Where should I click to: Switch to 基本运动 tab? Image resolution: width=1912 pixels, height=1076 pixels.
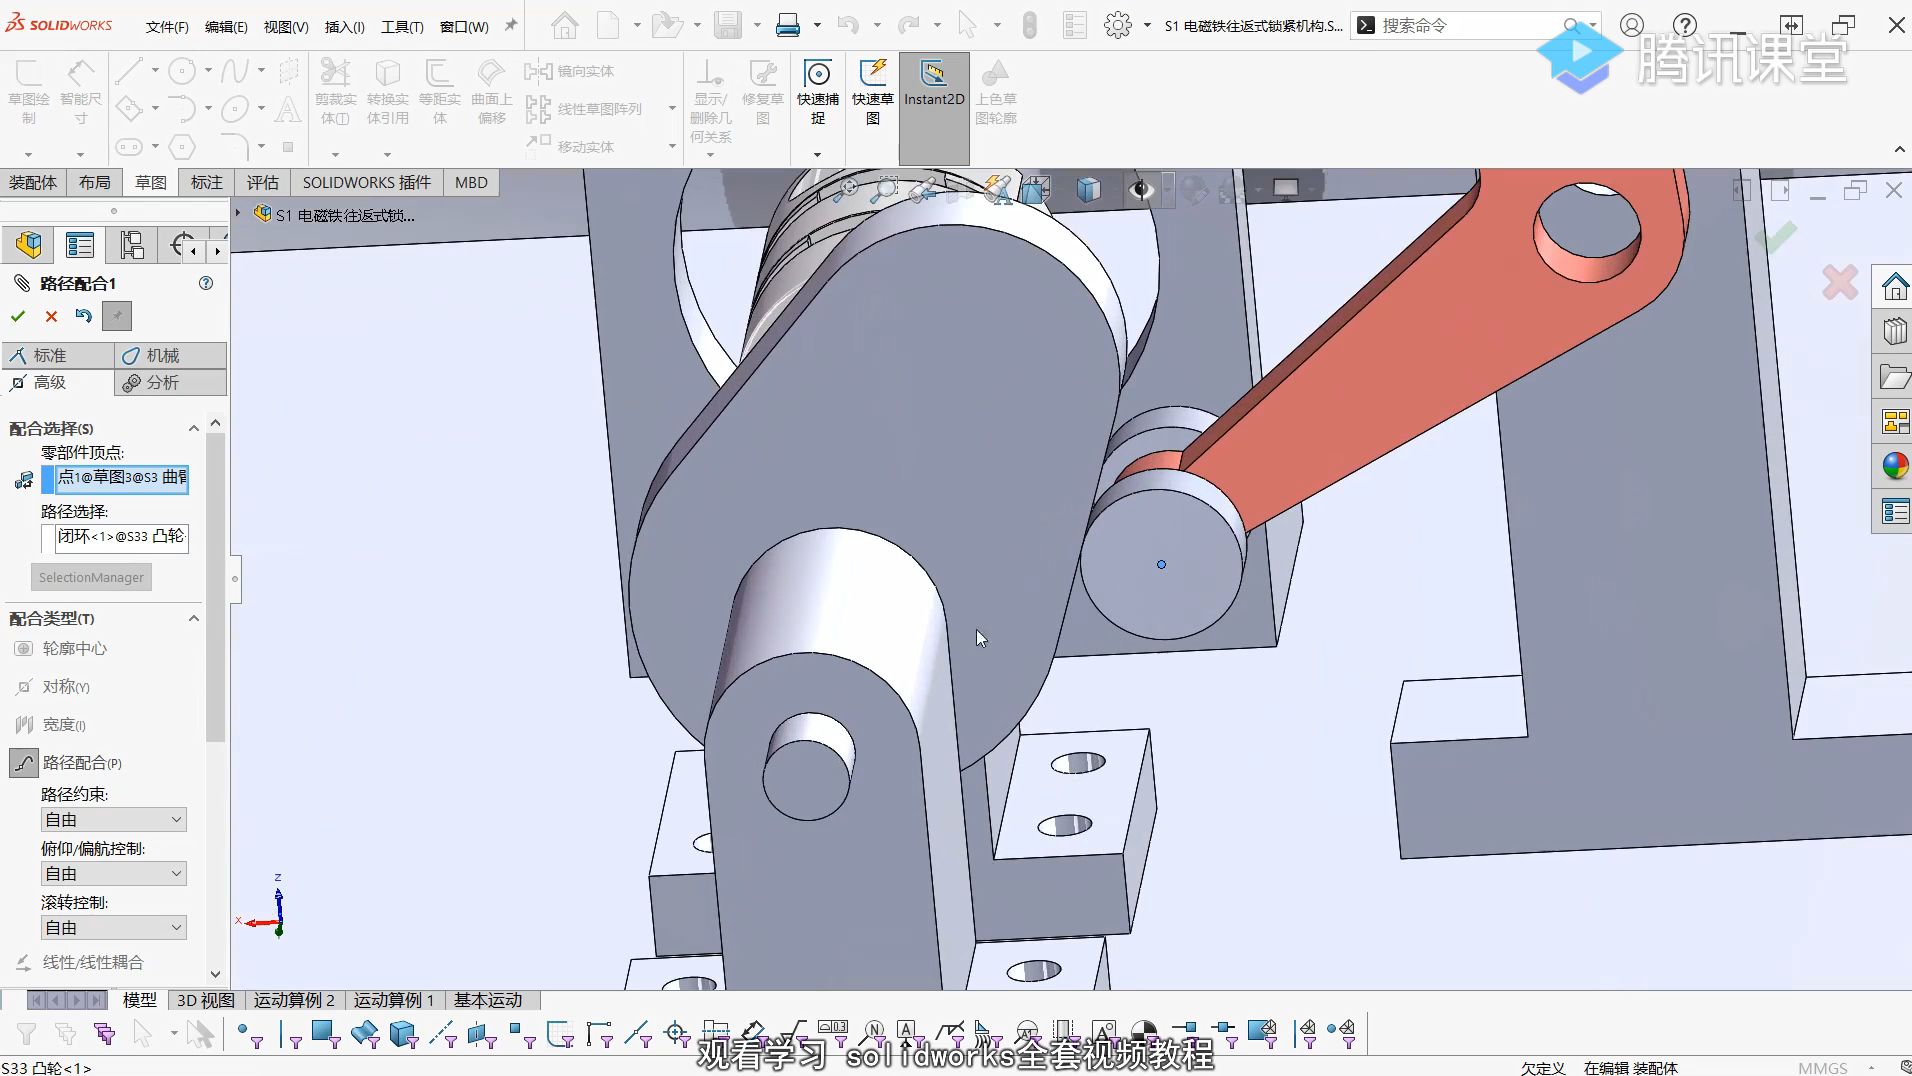[487, 1000]
